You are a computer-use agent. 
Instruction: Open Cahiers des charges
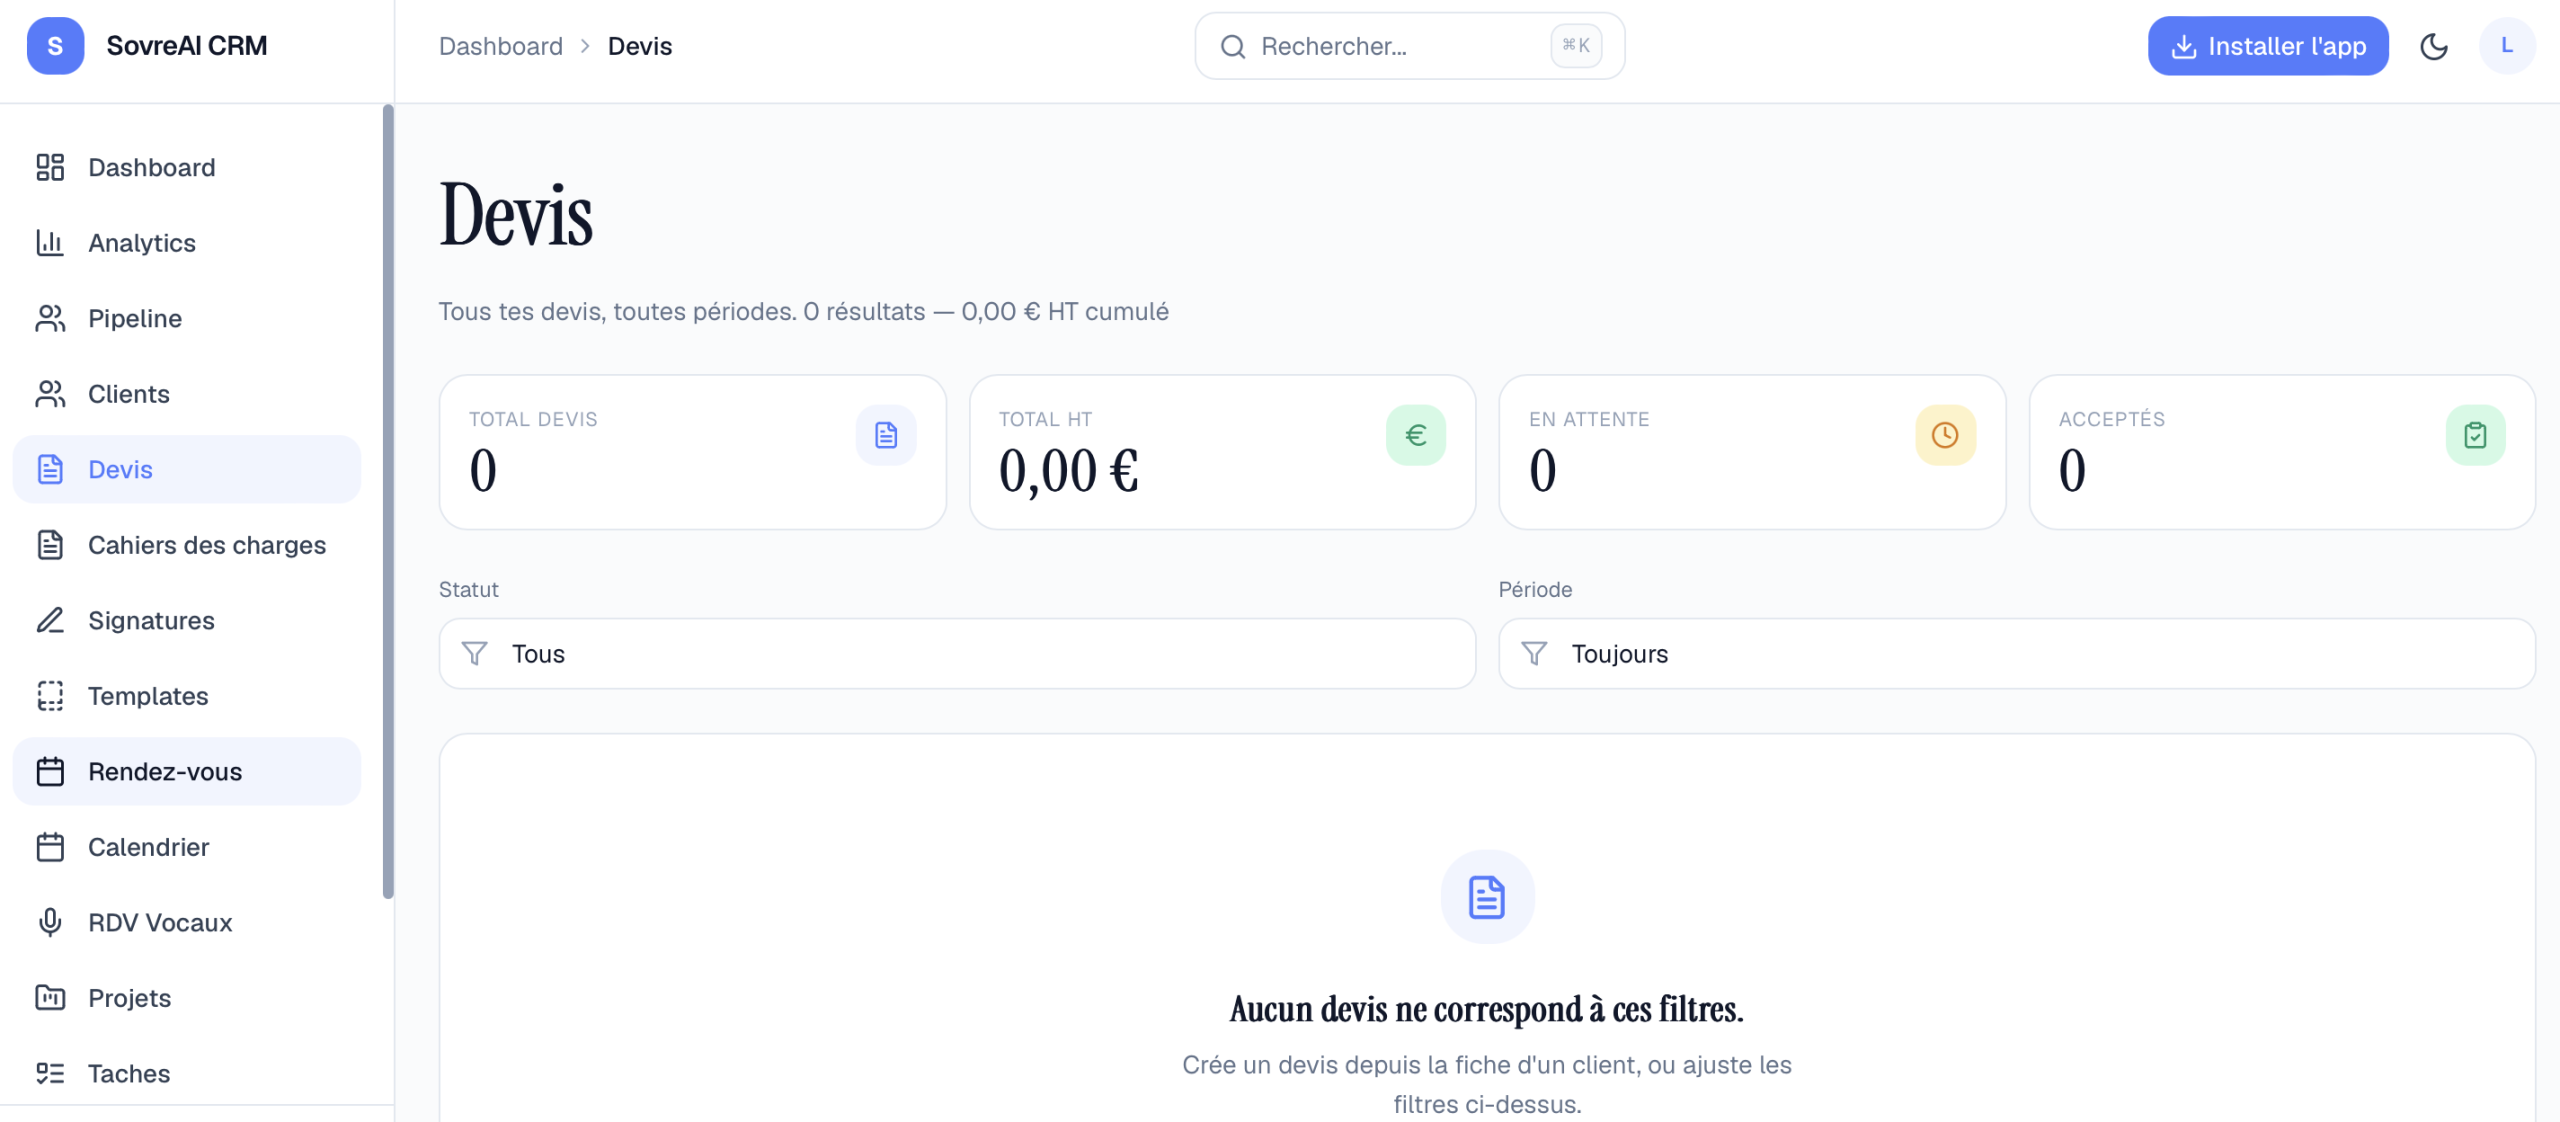pos(187,545)
